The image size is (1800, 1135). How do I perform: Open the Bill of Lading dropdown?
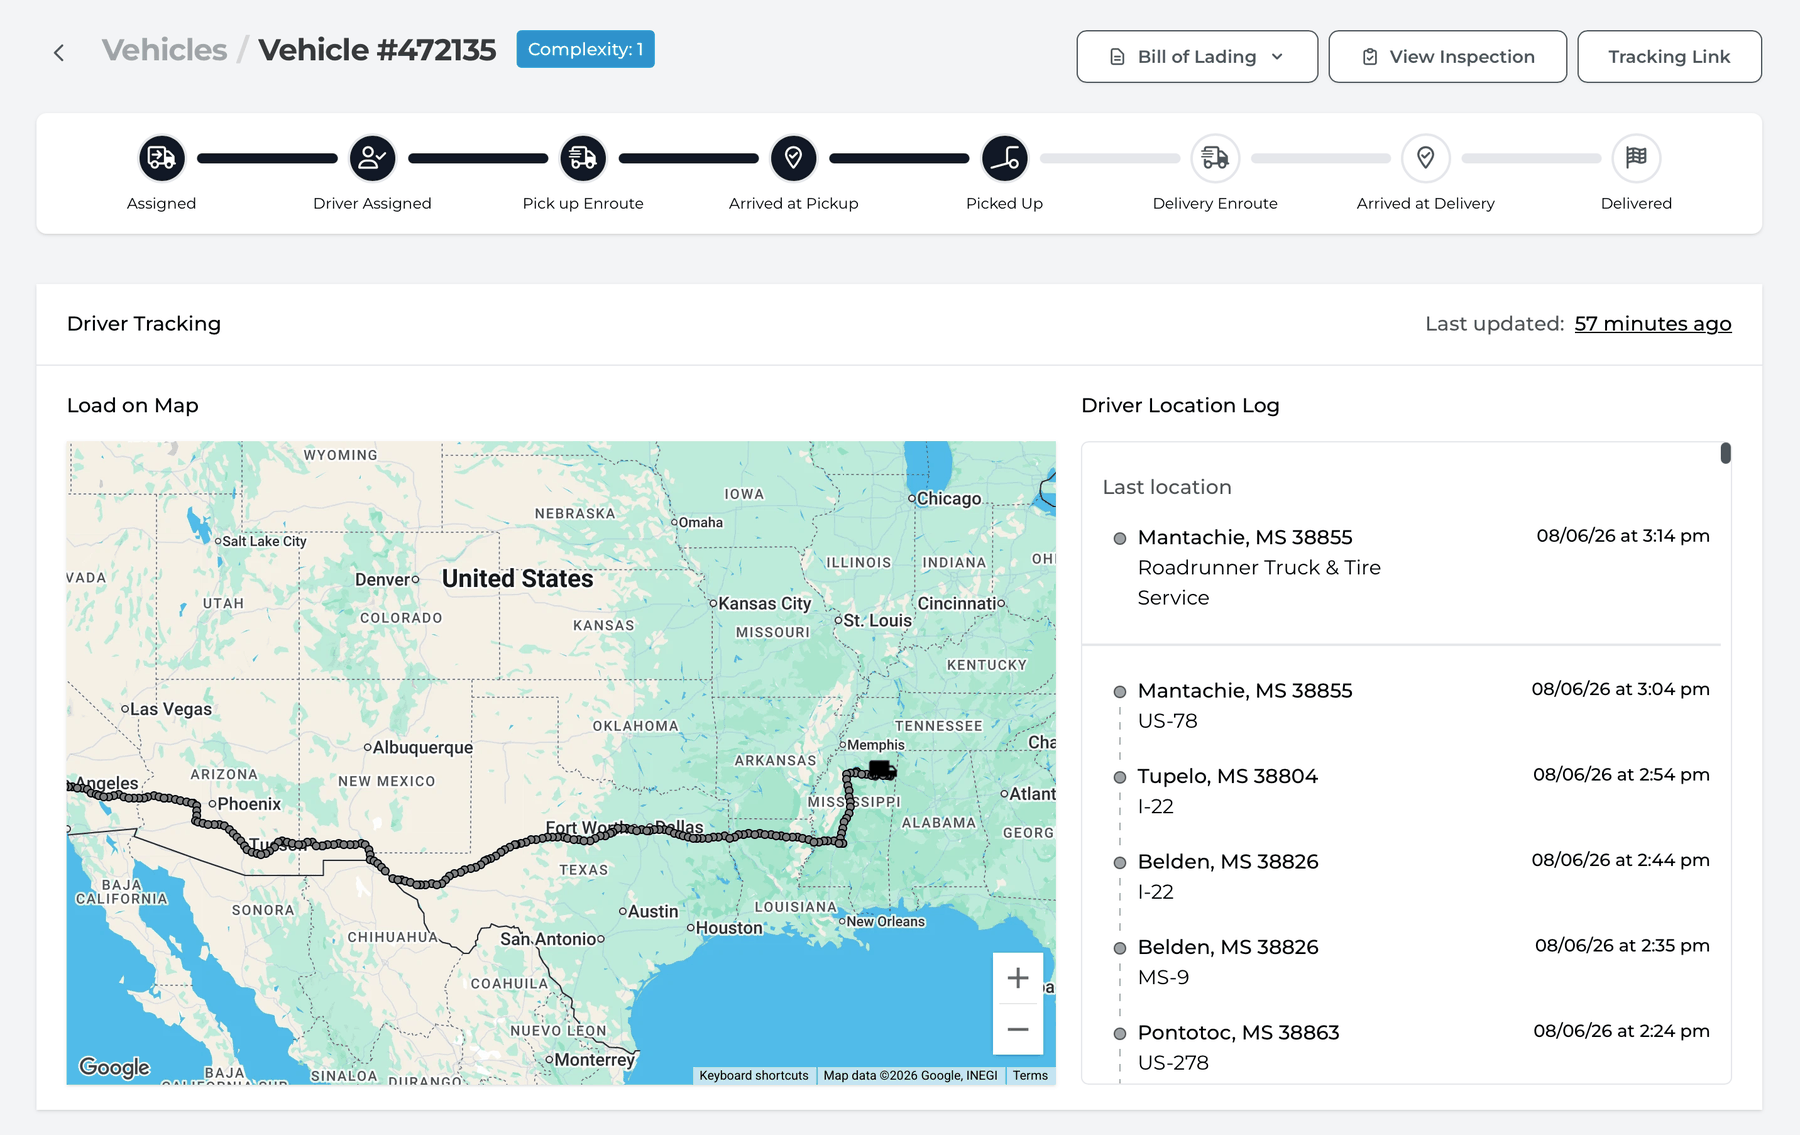[x=1197, y=57]
